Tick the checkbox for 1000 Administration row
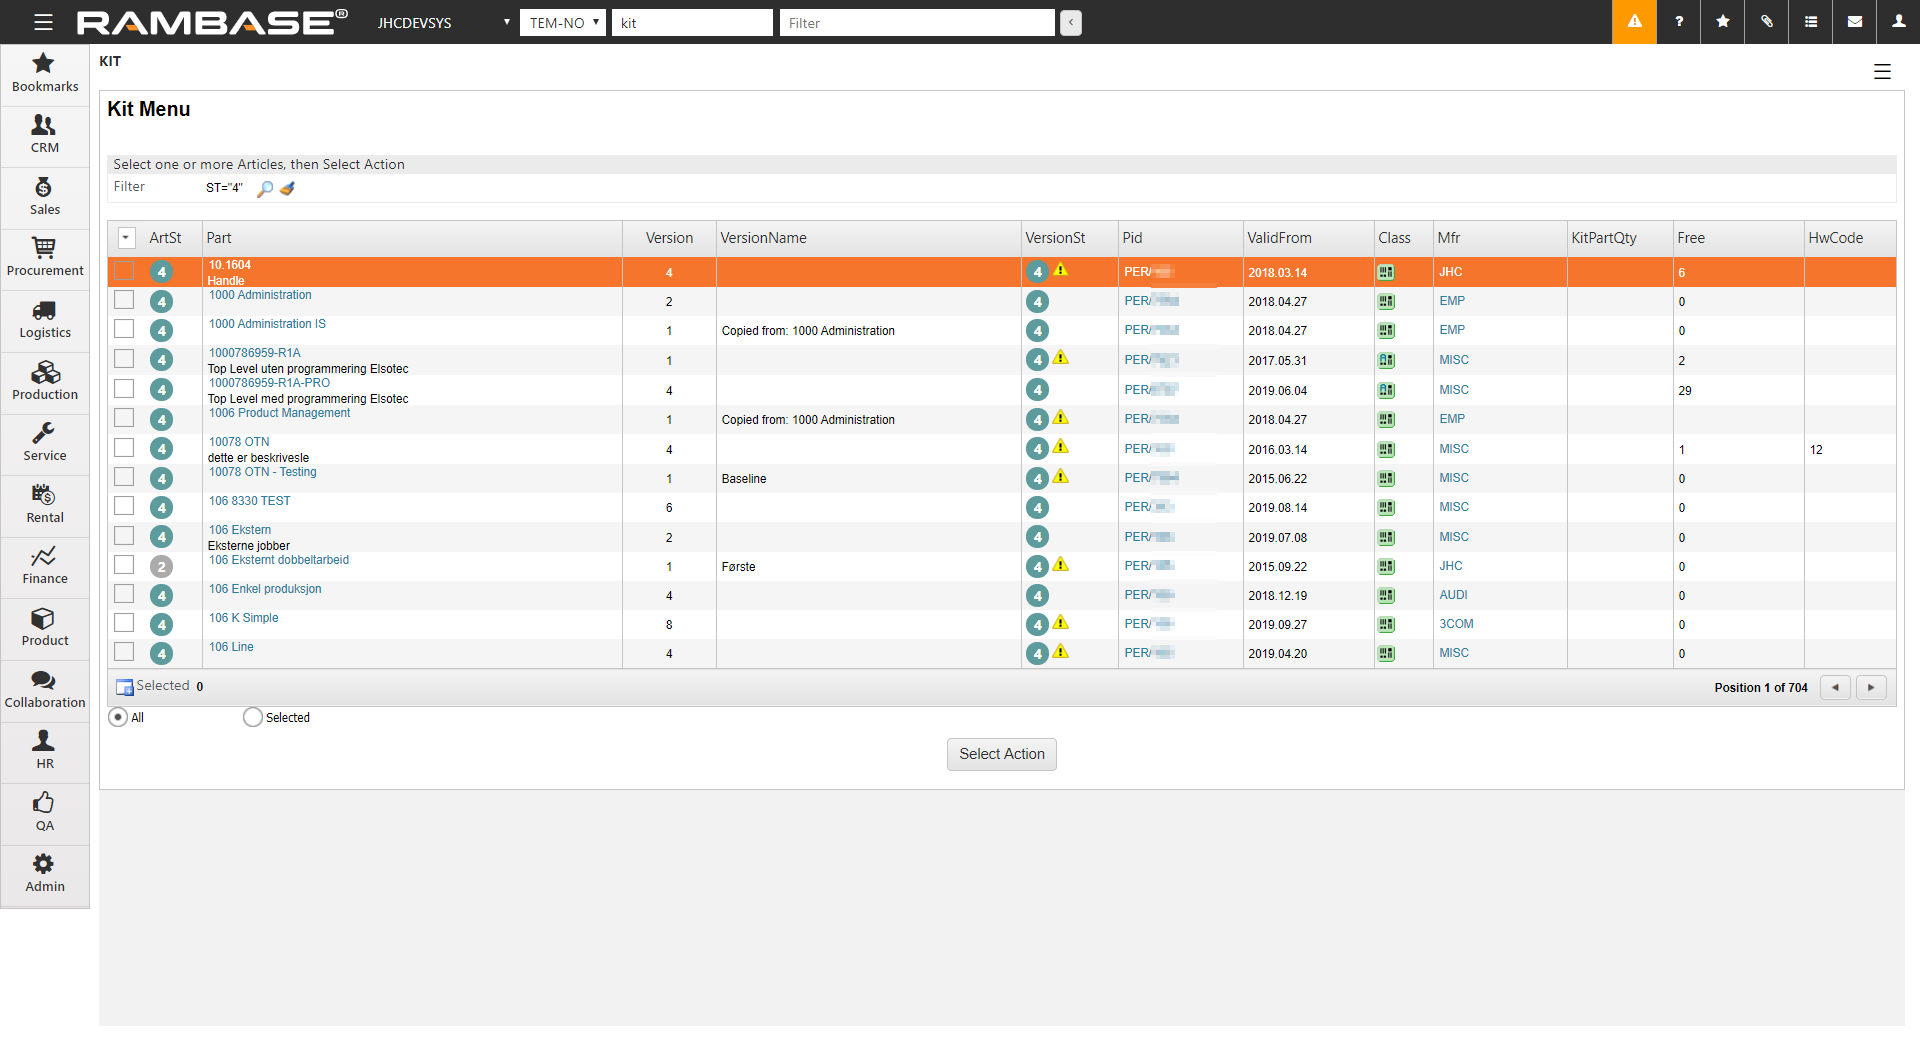This screenshot has width=1920, height=1057. point(124,300)
